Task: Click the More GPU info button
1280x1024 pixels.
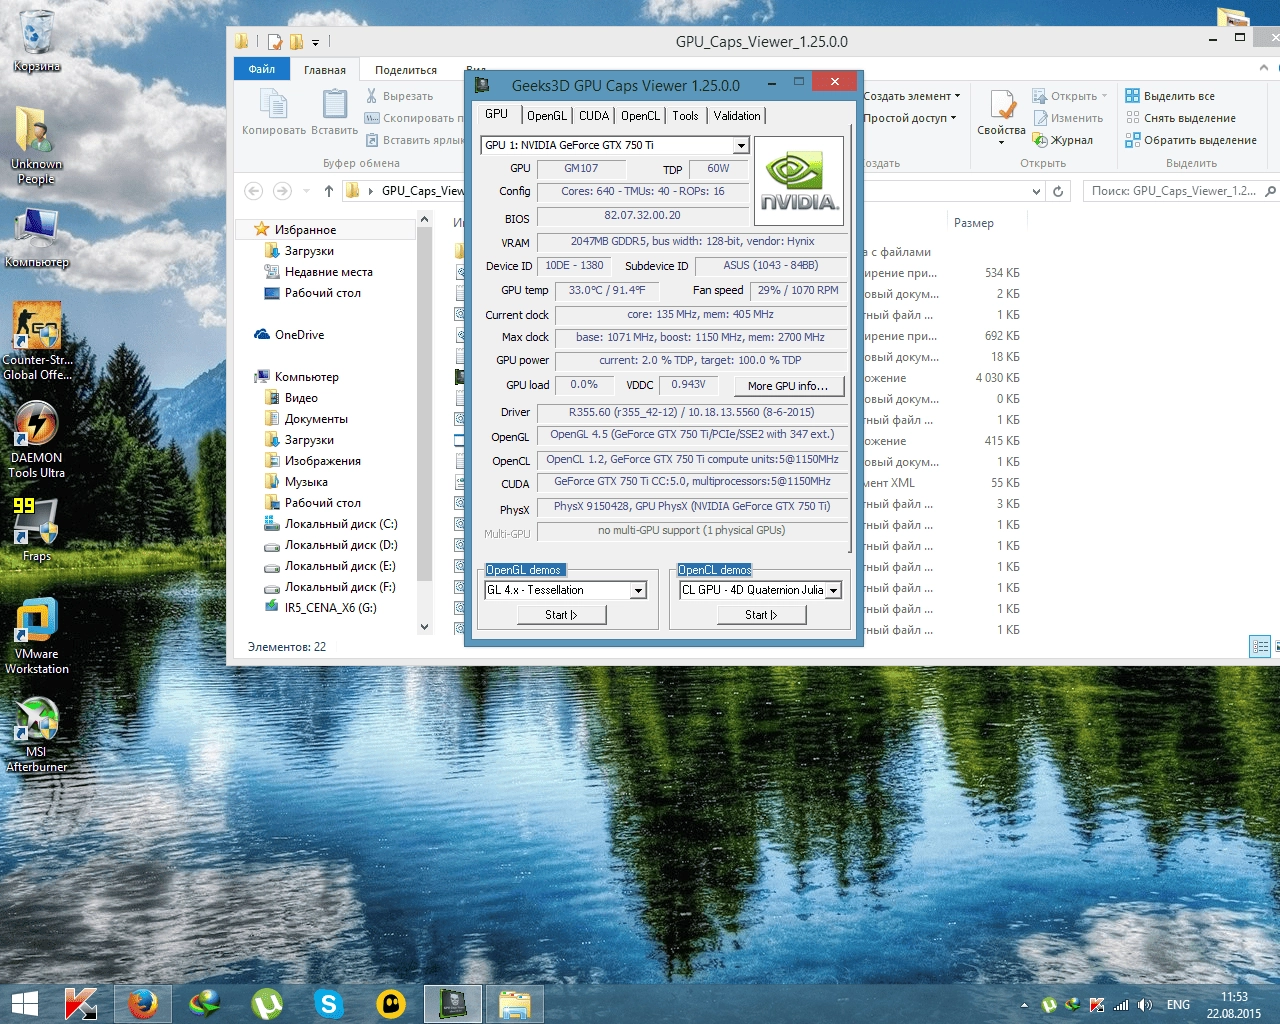Action: [788, 386]
